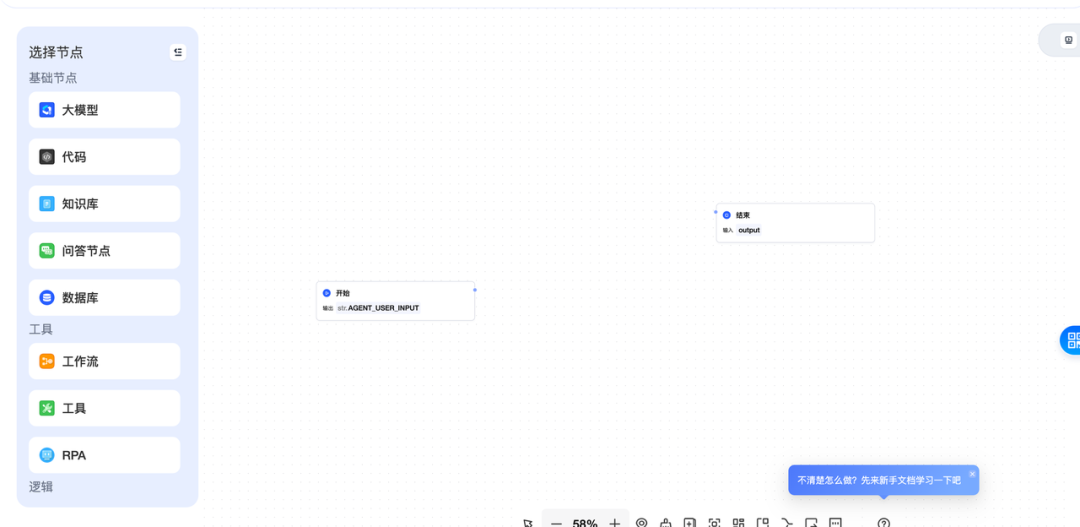Viewport: 1080px width, 527px height.
Task: Pick the 工具 tool node
Action: [x=104, y=408]
